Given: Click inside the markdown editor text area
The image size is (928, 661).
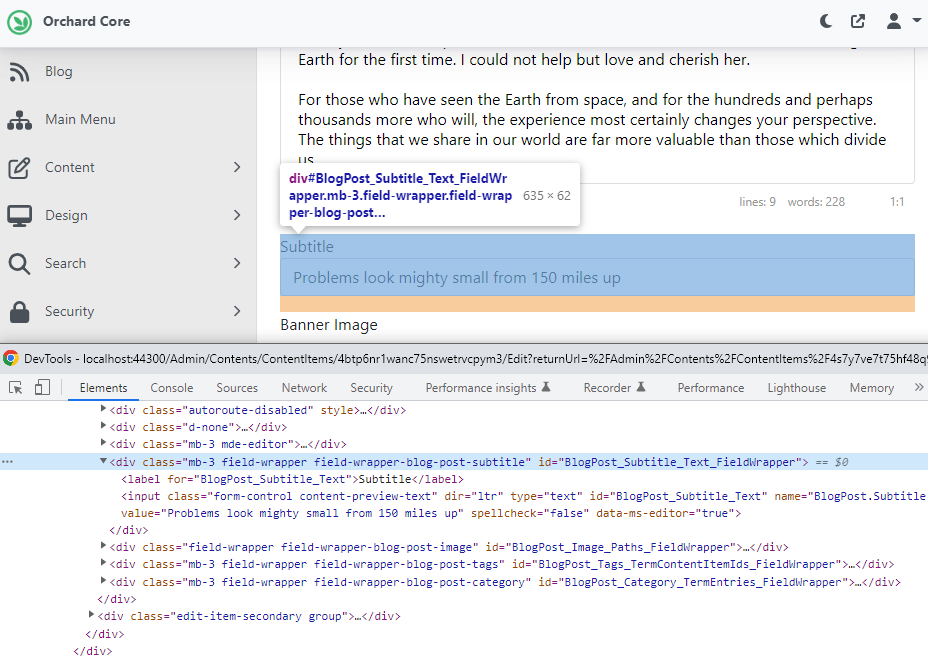Looking at the screenshot, I should 597,115.
